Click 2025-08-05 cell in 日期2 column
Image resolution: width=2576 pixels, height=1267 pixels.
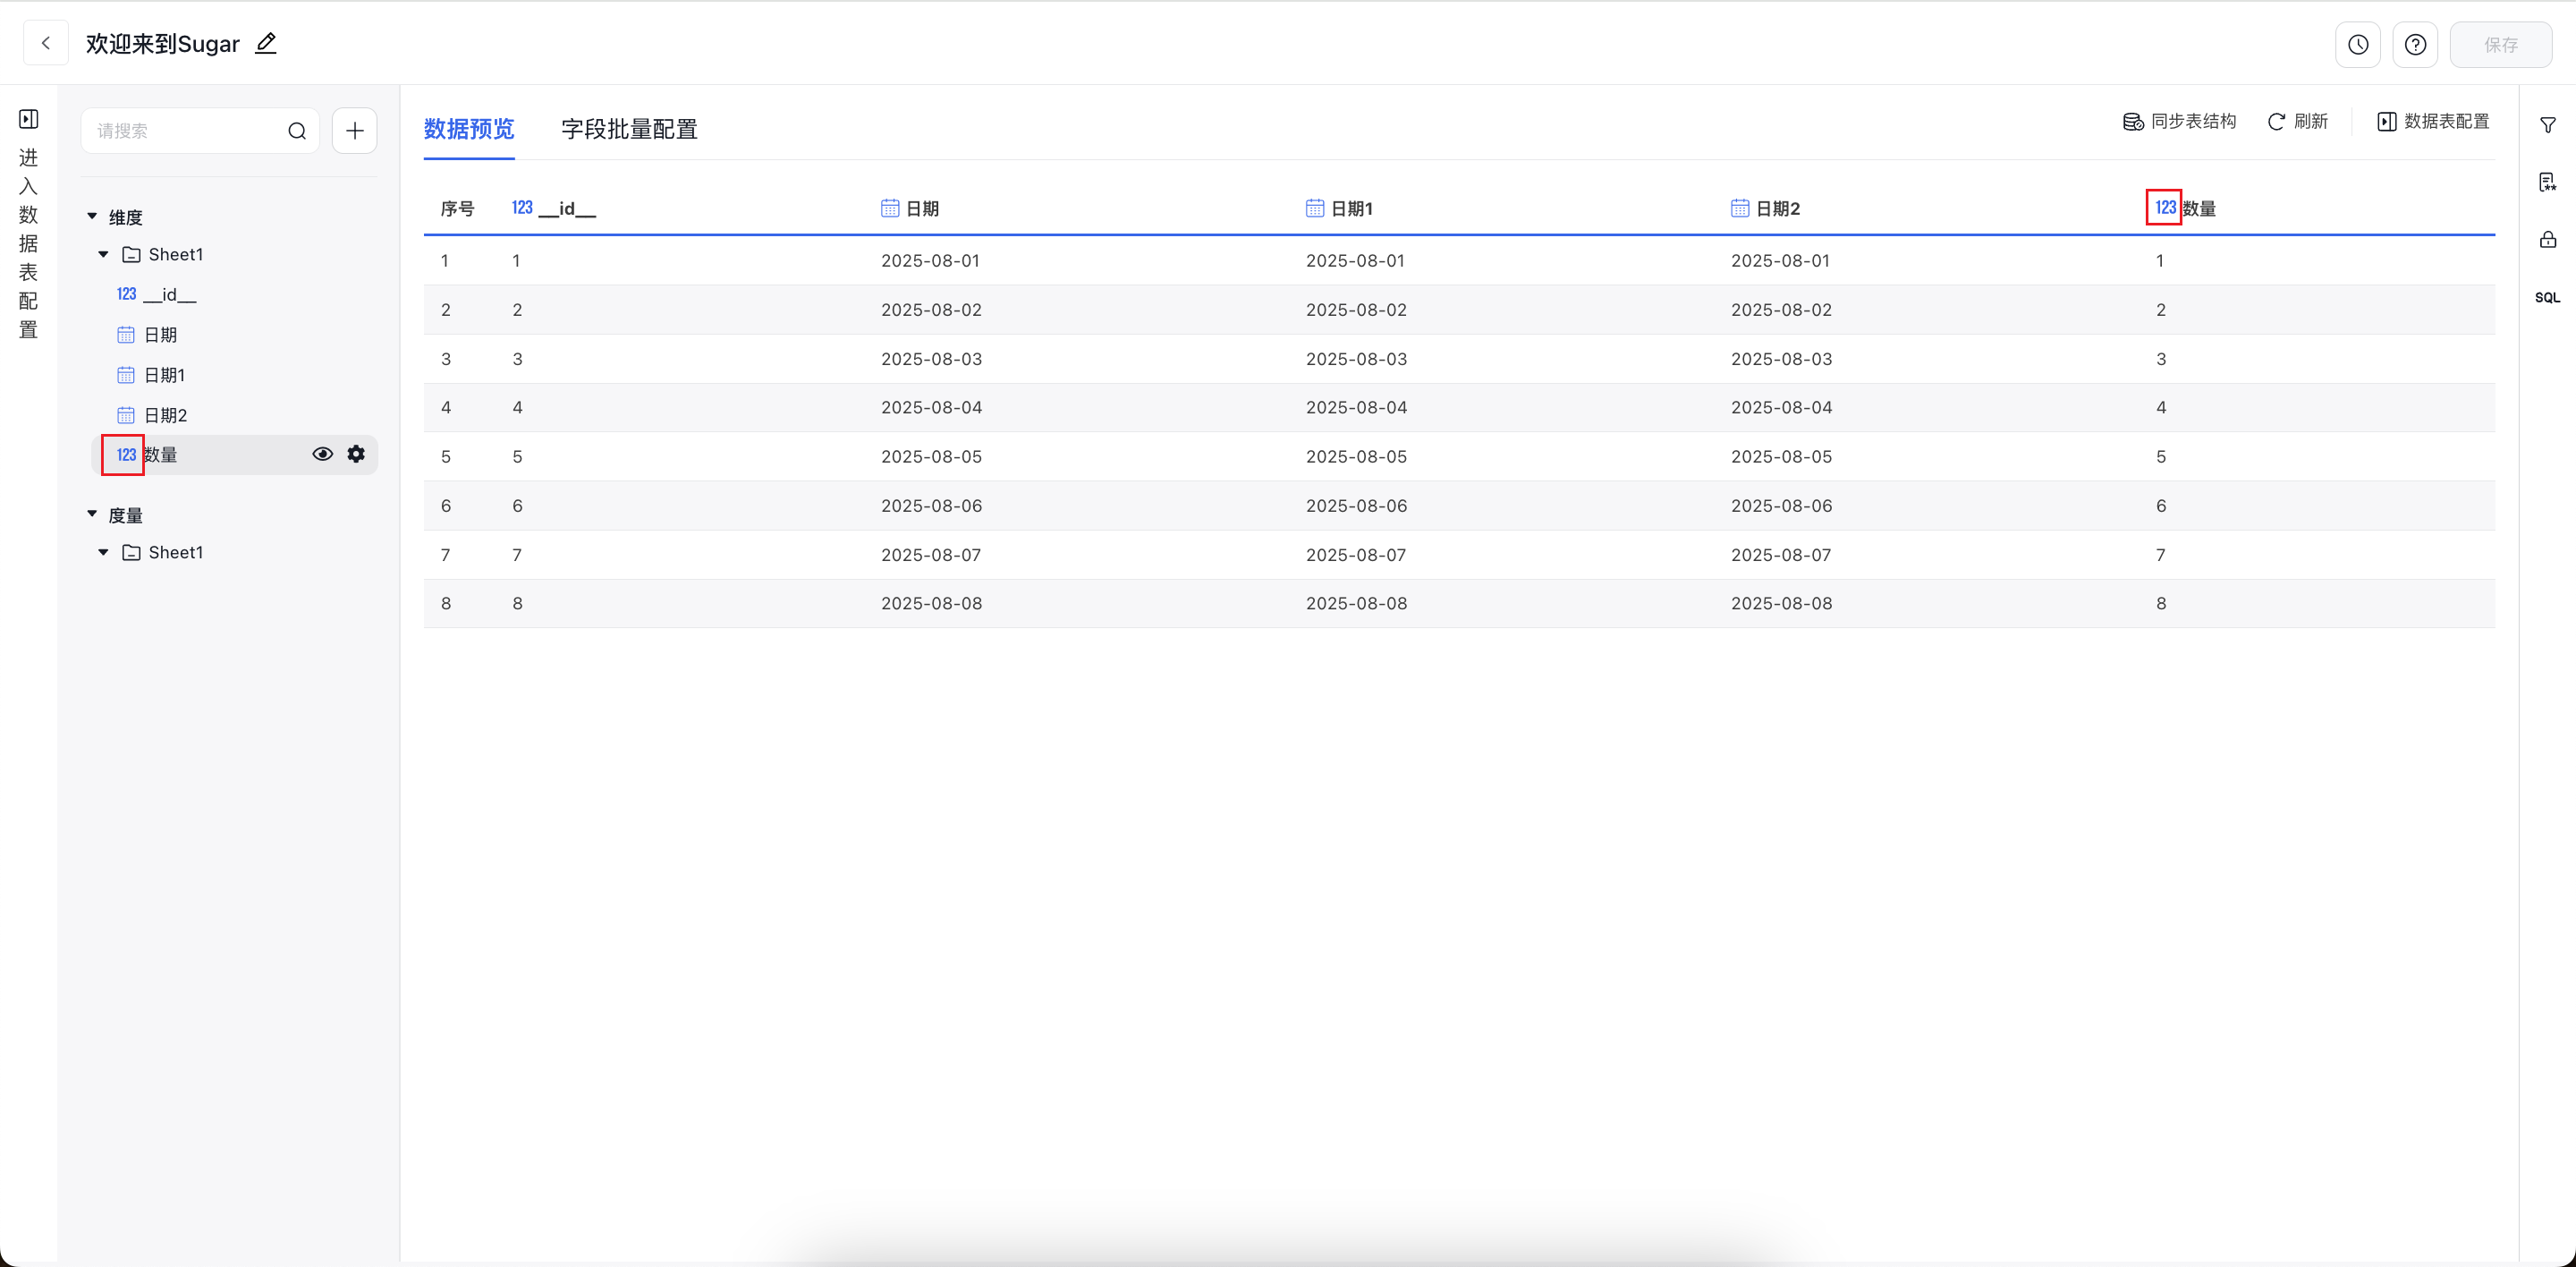1781,457
